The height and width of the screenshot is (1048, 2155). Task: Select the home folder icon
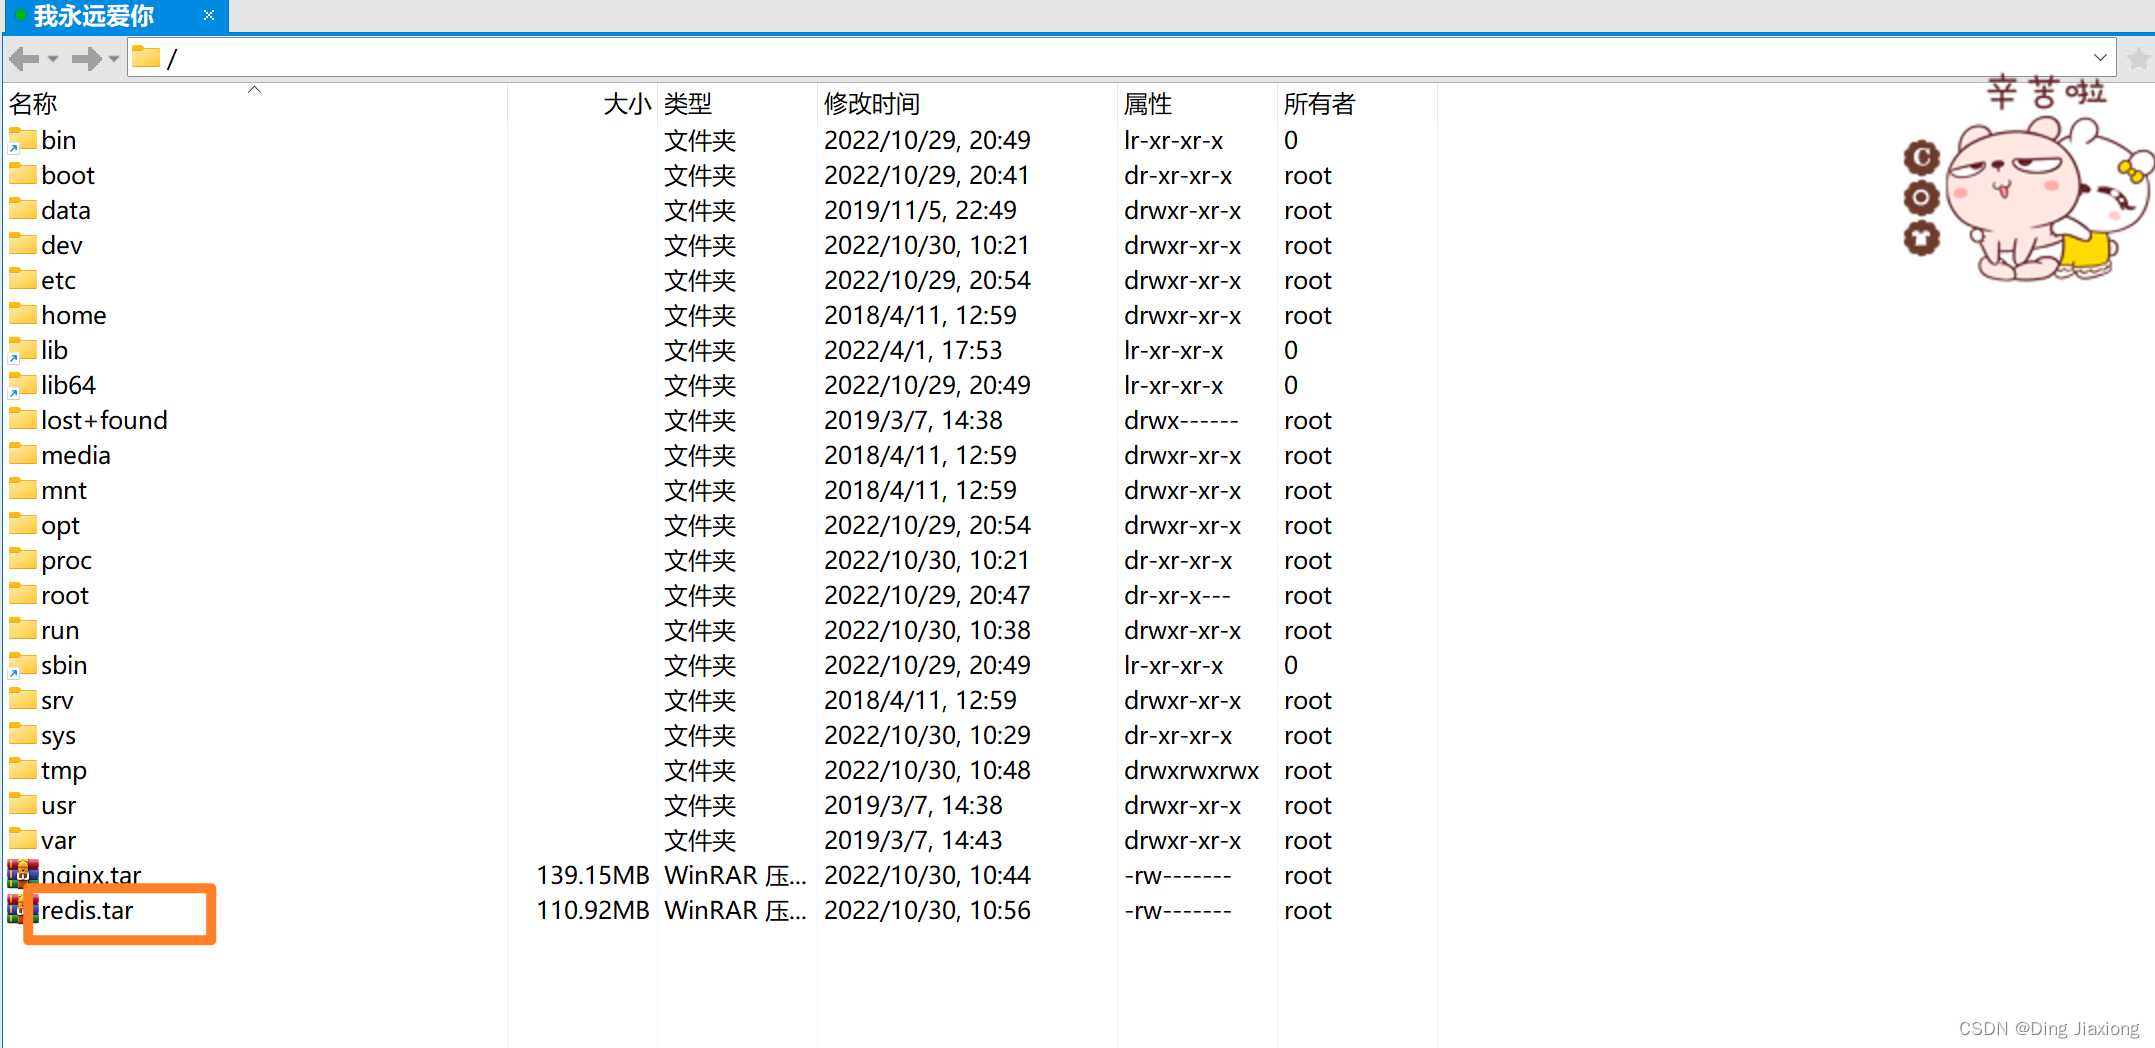click(x=22, y=315)
